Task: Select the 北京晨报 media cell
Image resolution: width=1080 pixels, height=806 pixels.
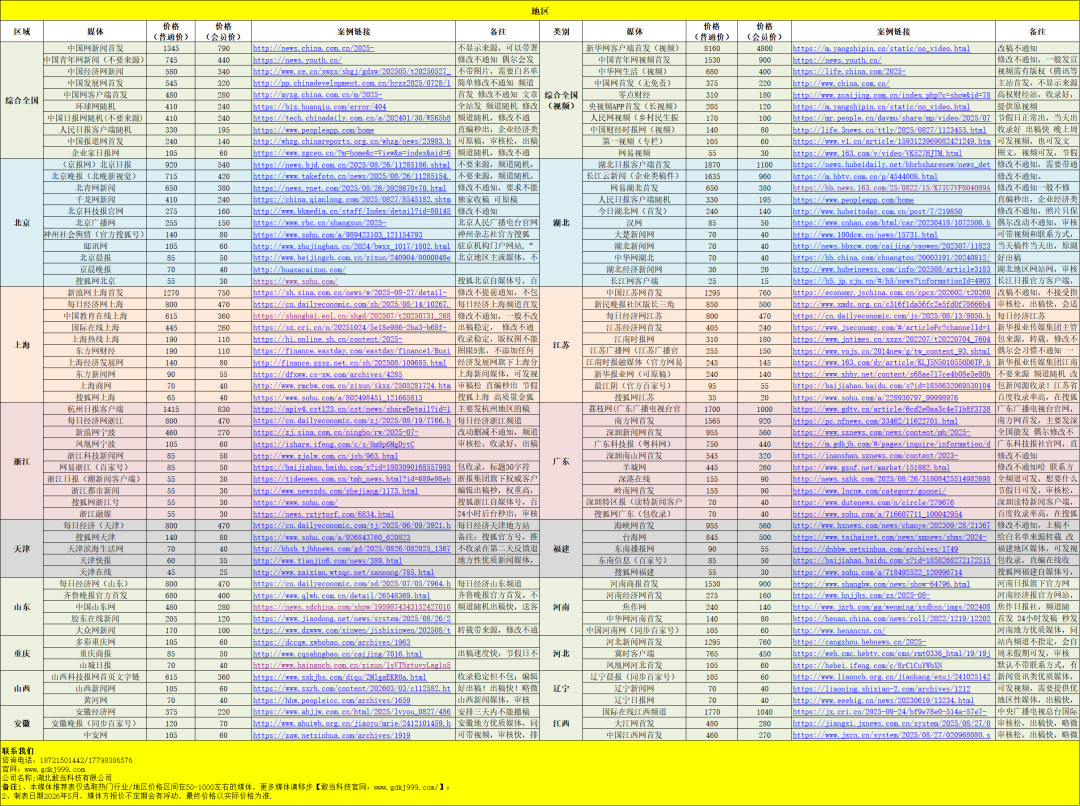Action: coord(96,258)
